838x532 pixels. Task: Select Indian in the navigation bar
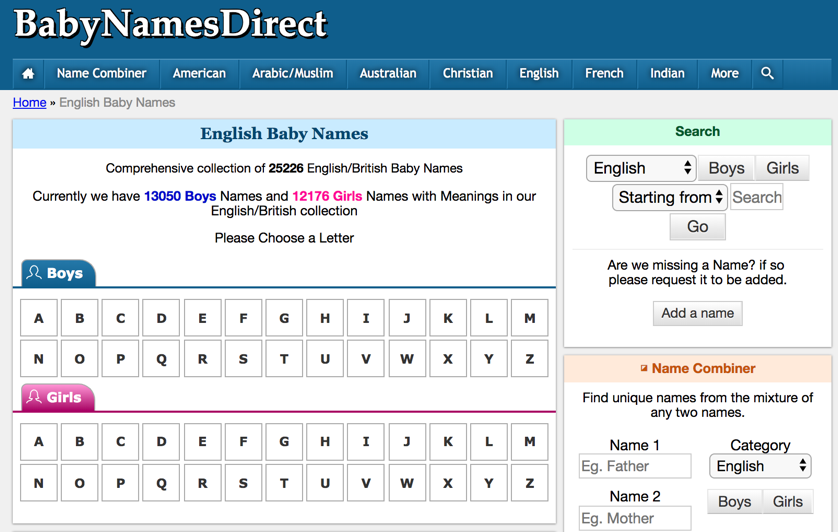667,74
